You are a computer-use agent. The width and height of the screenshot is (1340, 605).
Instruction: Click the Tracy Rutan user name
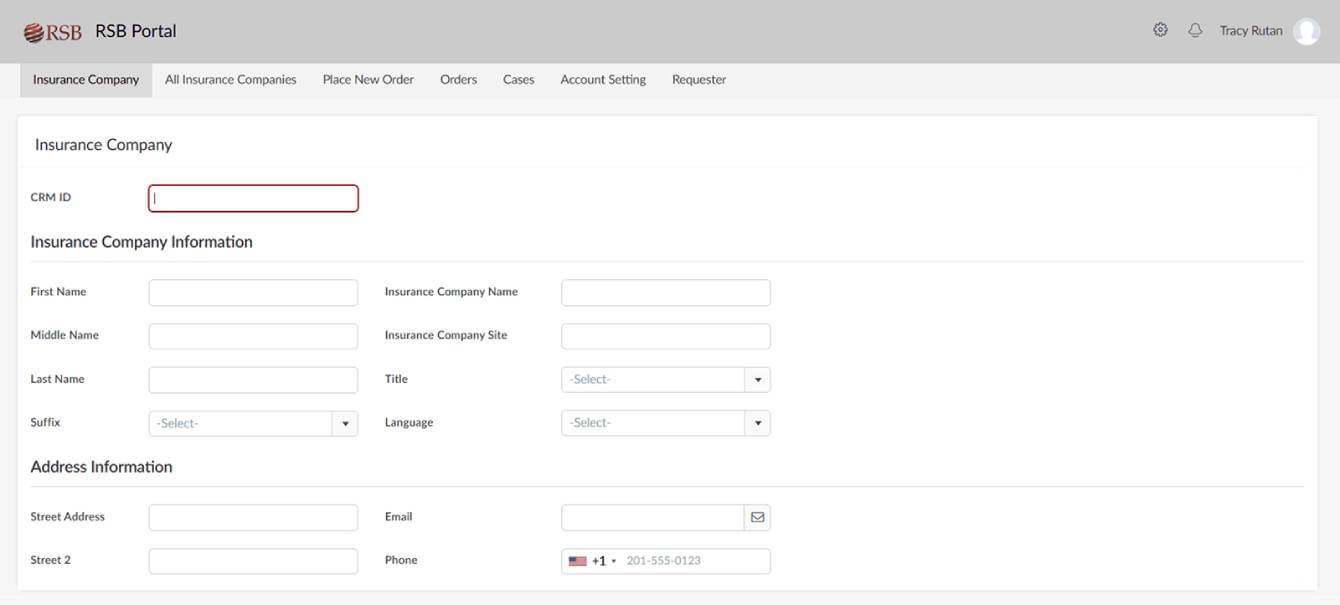(1251, 31)
